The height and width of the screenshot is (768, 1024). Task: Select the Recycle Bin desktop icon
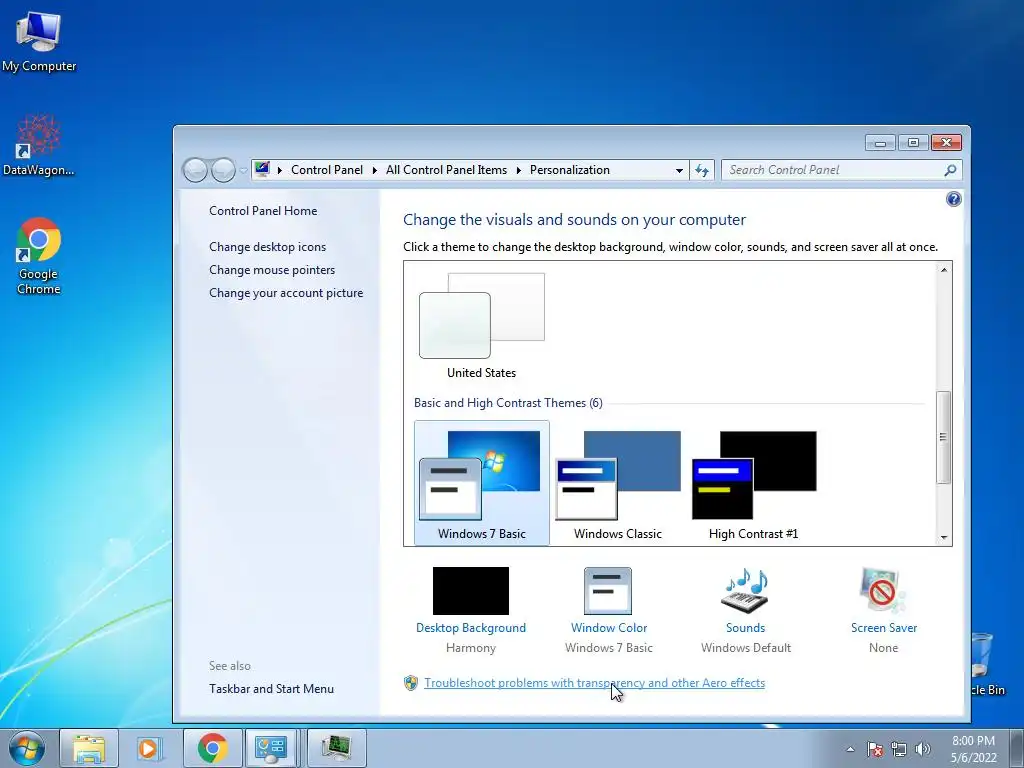(986, 664)
